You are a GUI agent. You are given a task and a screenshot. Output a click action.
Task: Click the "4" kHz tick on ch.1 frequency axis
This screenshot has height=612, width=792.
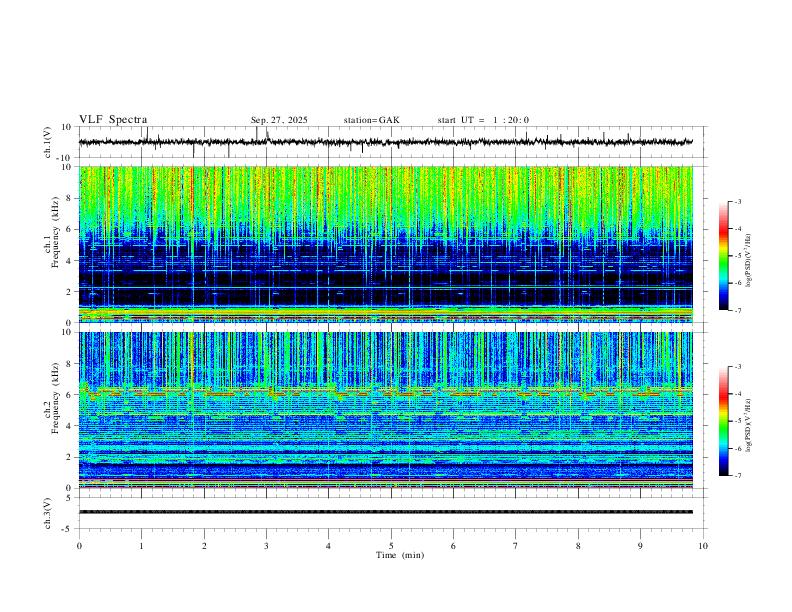click(x=69, y=261)
